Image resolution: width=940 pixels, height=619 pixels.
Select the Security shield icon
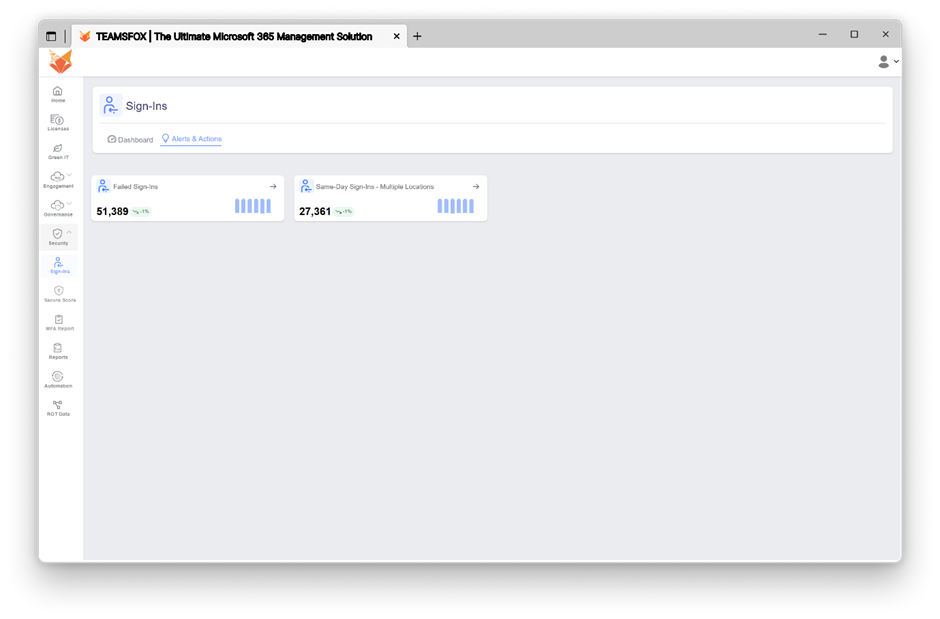point(58,234)
